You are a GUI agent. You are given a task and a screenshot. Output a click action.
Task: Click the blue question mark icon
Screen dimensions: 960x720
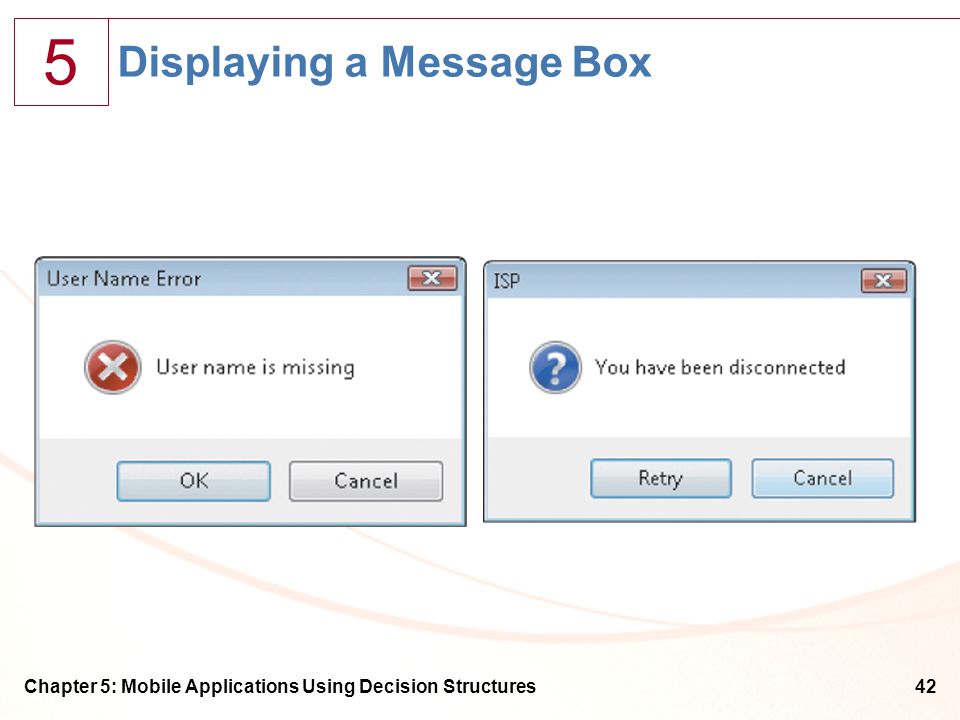tap(555, 367)
